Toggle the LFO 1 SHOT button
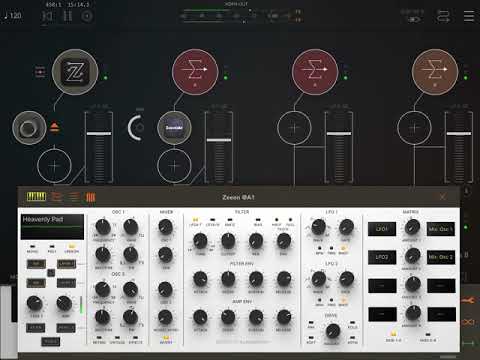480x360 pixels. [x=343, y=248]
